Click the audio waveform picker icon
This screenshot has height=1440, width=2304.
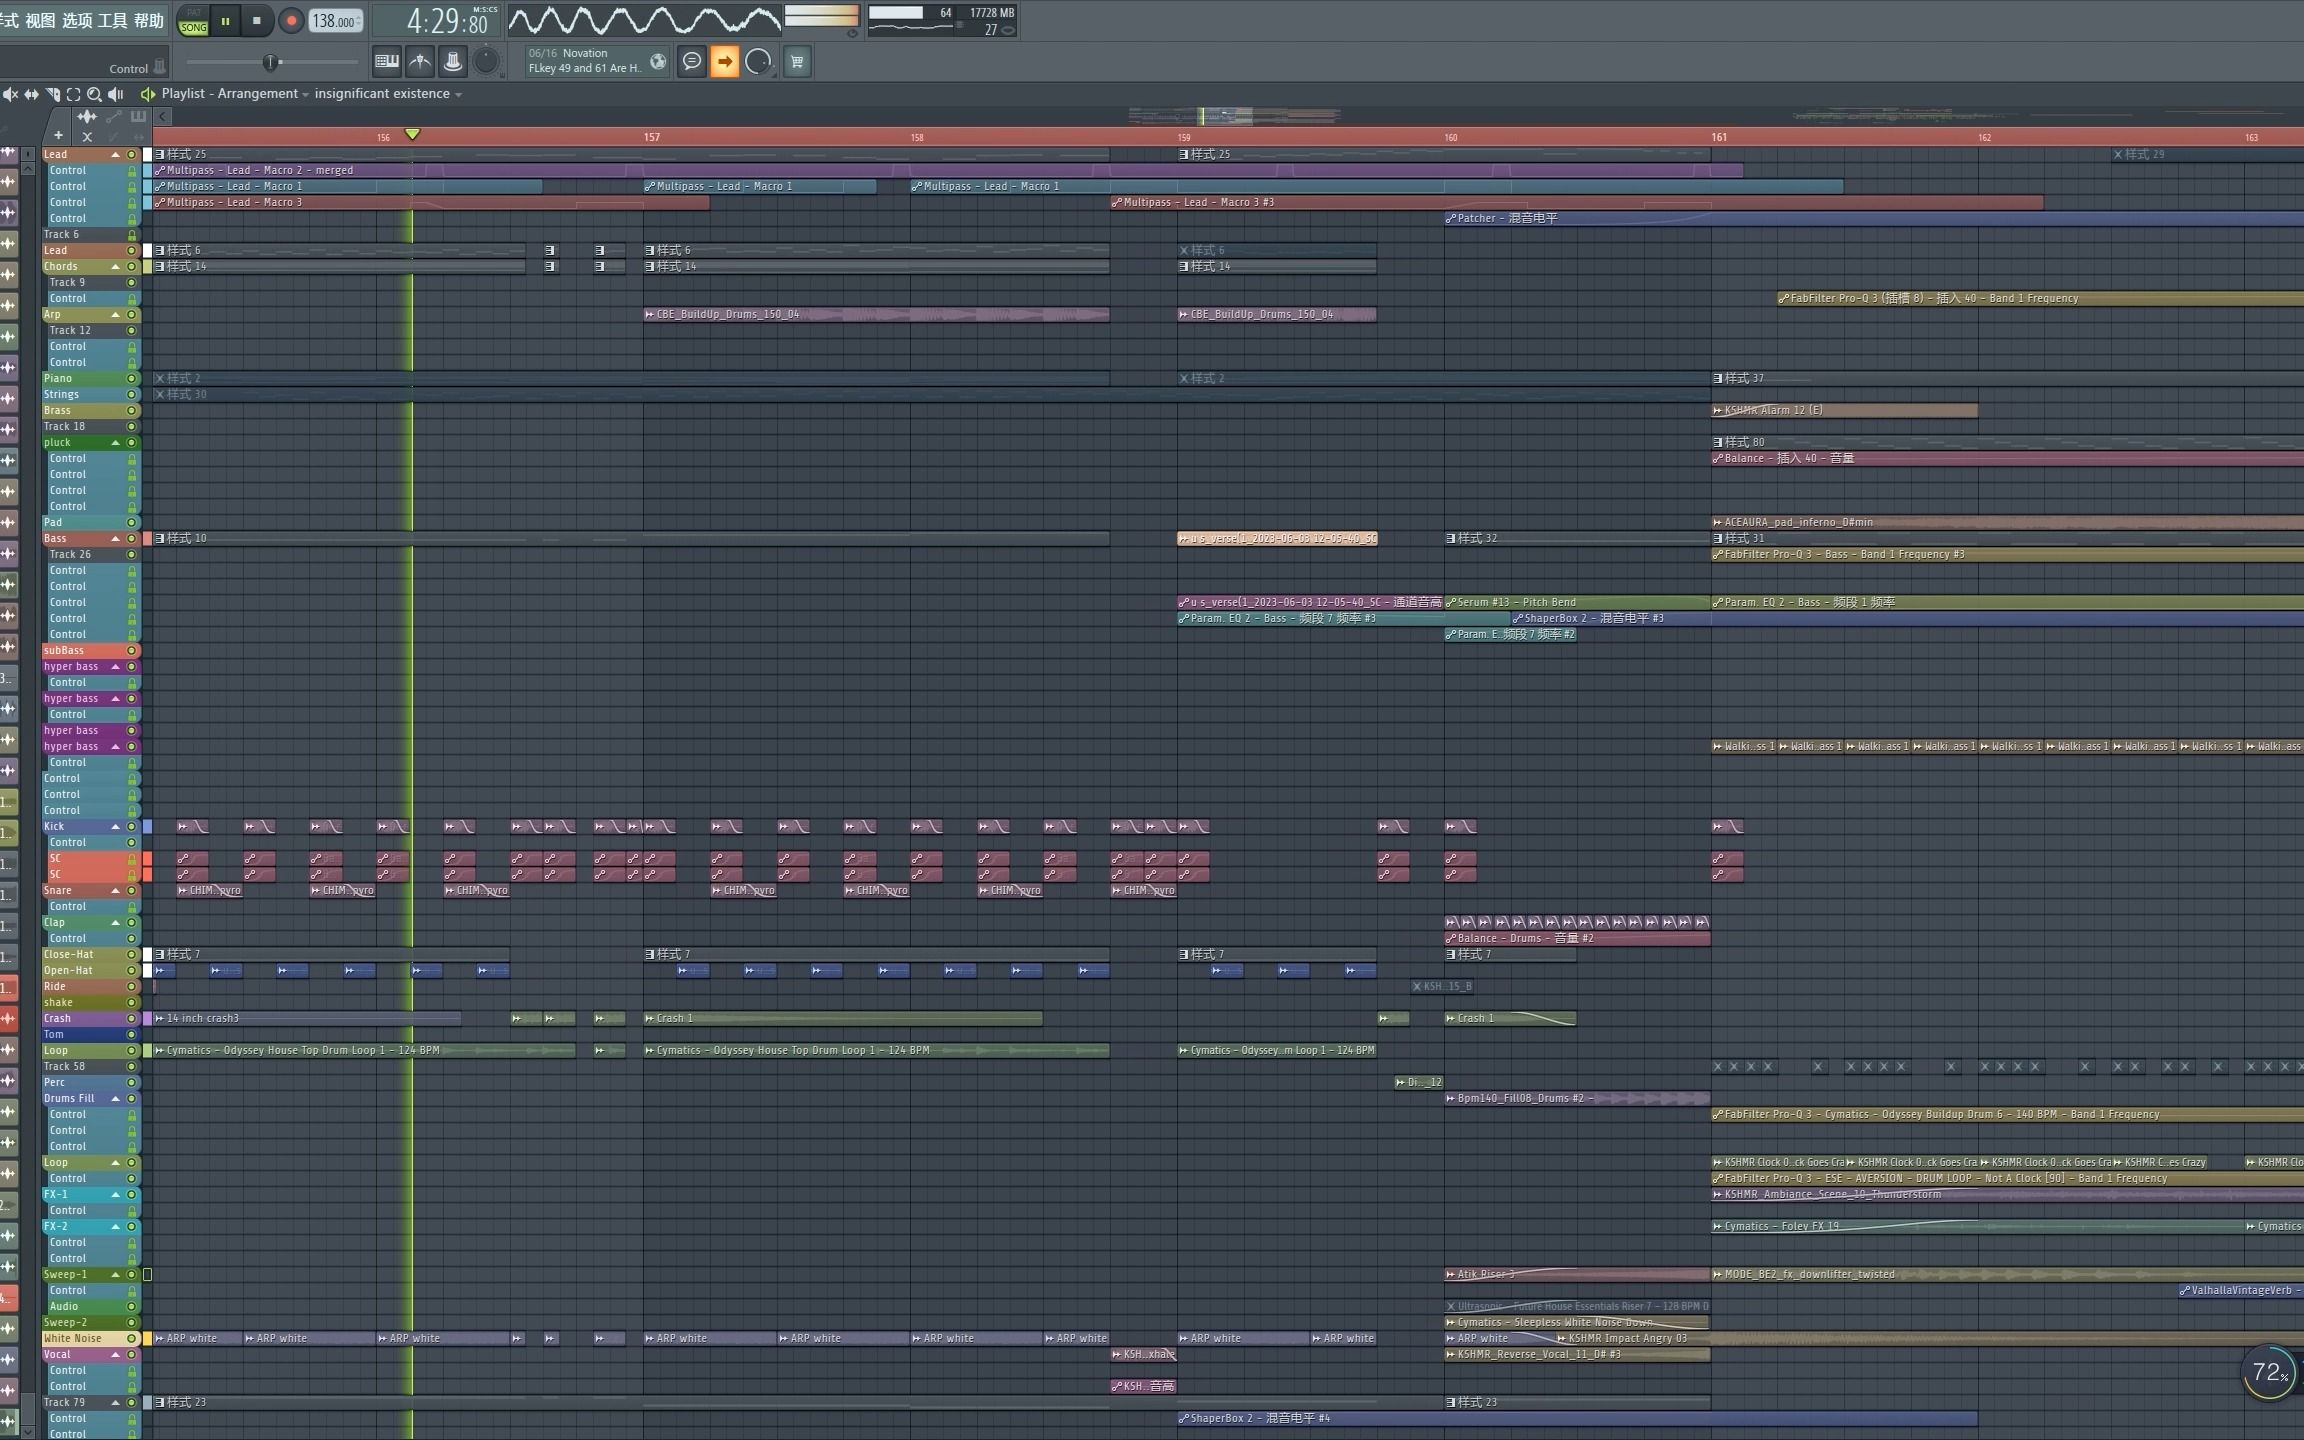(x=87, y=117)
